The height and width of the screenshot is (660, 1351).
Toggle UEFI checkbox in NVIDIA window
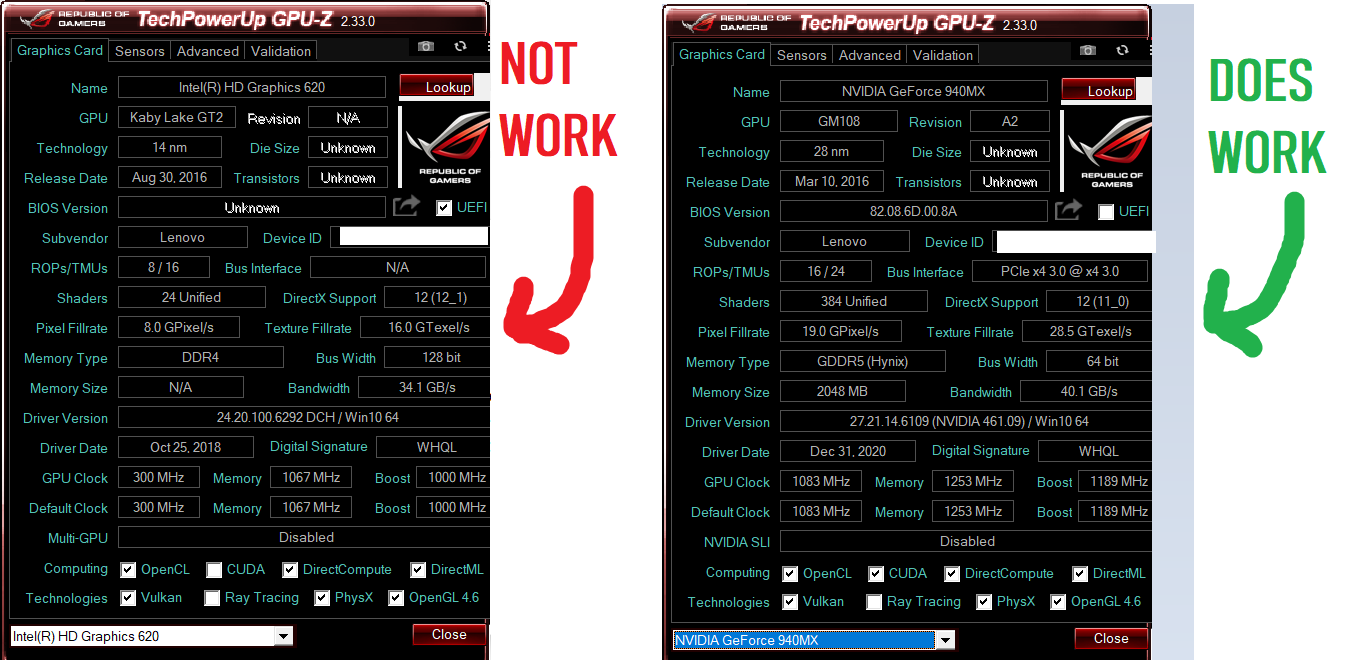1106,212
